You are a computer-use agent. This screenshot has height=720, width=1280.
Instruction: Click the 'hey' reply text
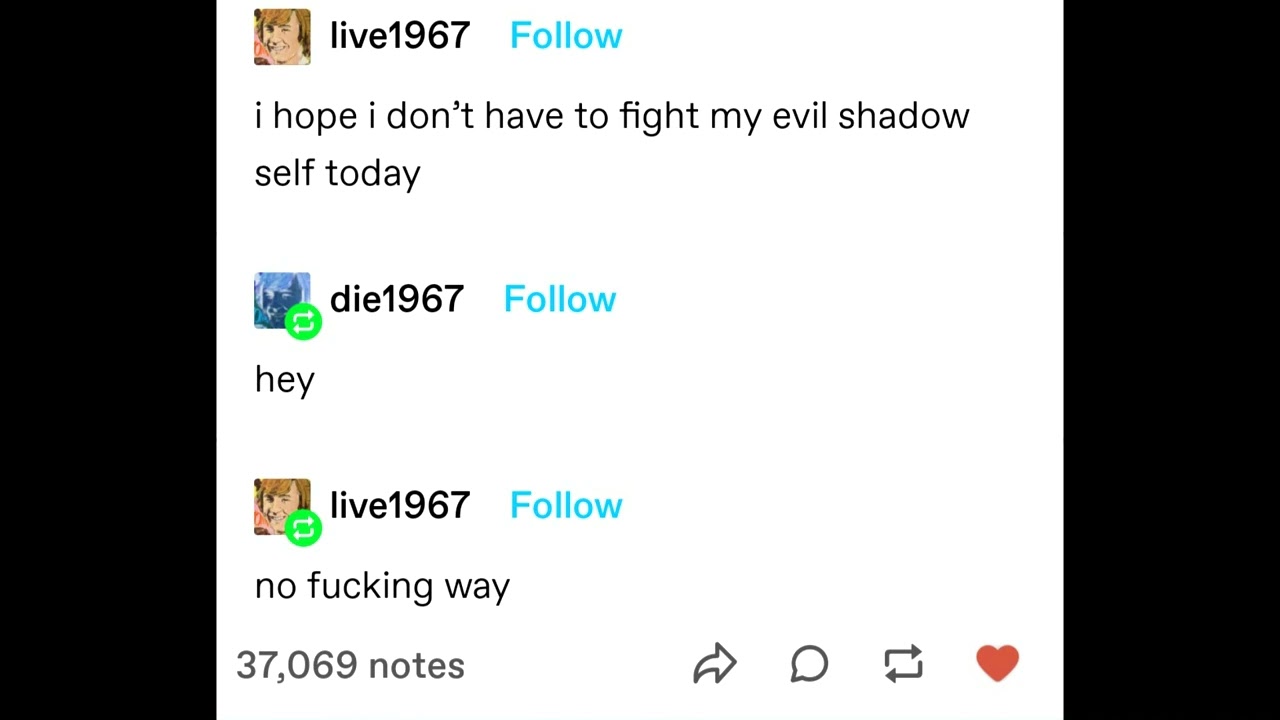tap(285, 380)
